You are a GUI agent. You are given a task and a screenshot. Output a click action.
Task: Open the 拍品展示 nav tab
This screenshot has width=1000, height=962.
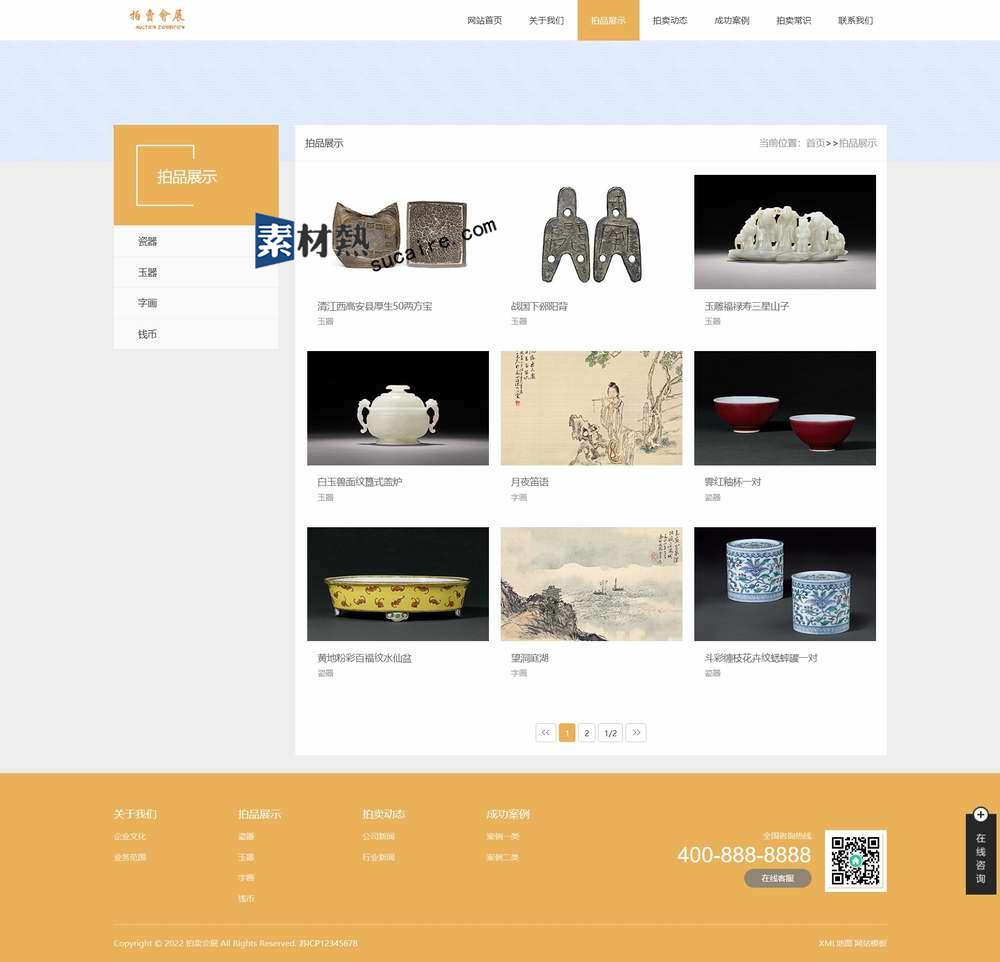coord(608,21)
